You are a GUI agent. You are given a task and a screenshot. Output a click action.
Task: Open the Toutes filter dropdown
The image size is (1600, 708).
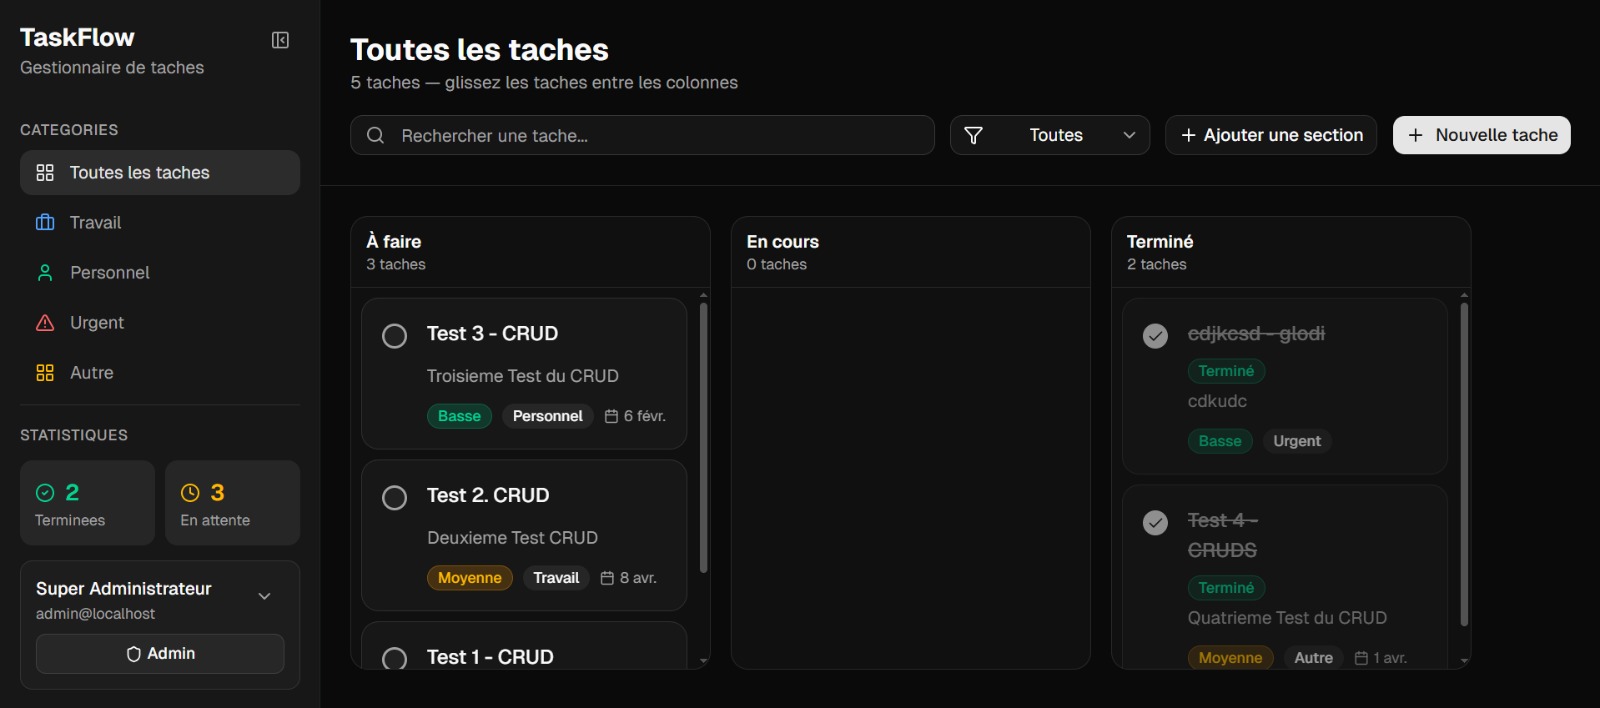pos(1050,135)
